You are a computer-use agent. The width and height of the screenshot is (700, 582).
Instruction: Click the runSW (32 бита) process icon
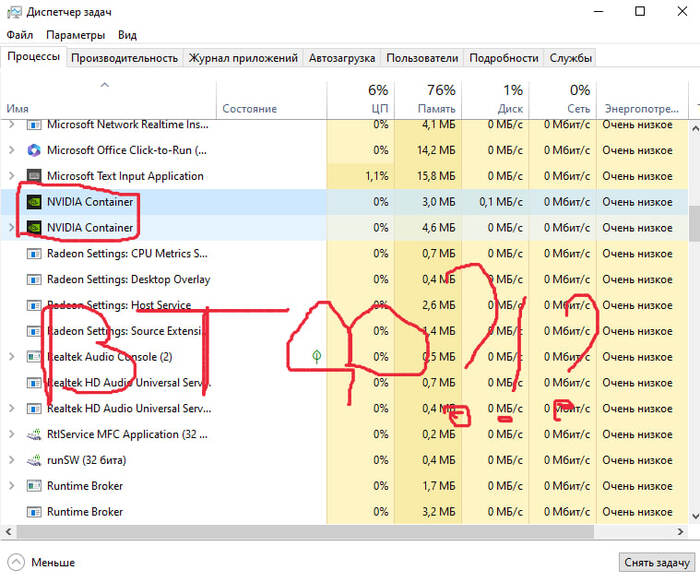[x=34, y=460]
